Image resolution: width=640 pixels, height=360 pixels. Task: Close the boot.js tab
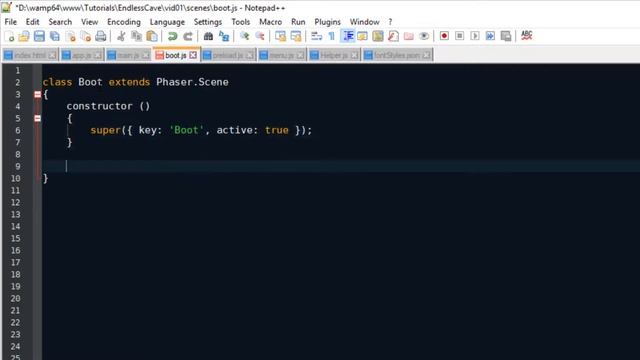coord(193,55)
